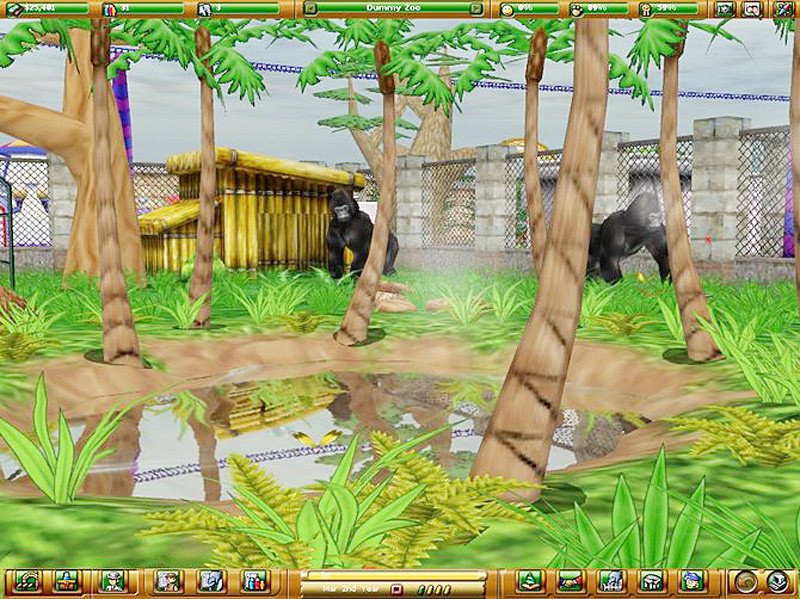This screenshot has width=800, height=599.
Task: Click the award ribbon rating icon
Action: pos(647,9)
